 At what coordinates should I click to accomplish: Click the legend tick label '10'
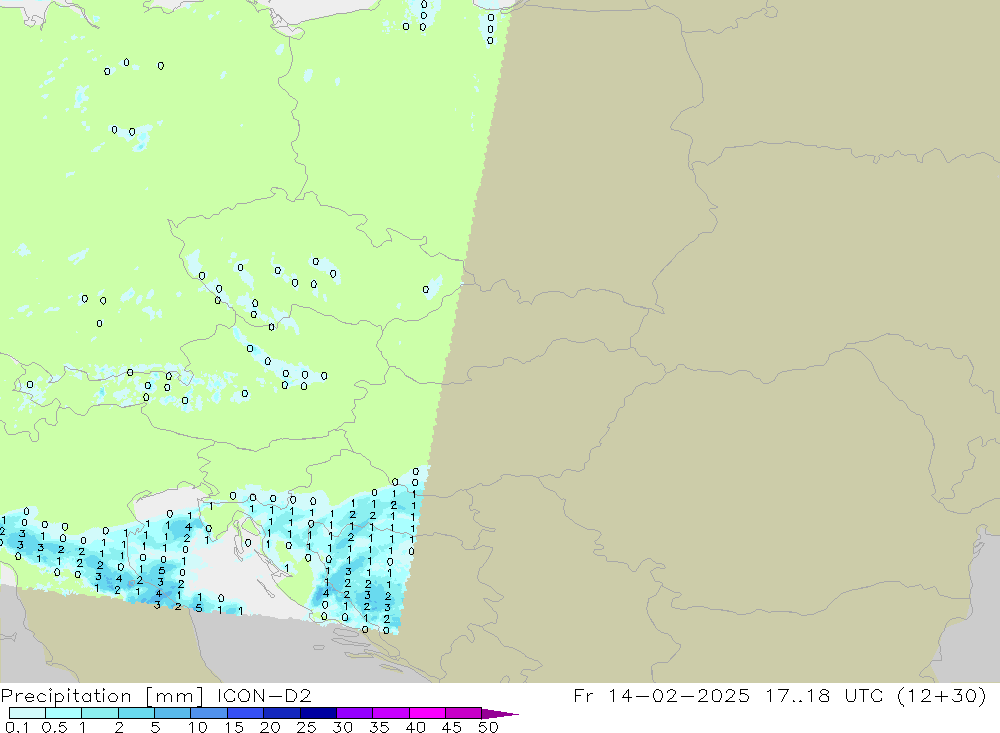[x=198, y=727]
